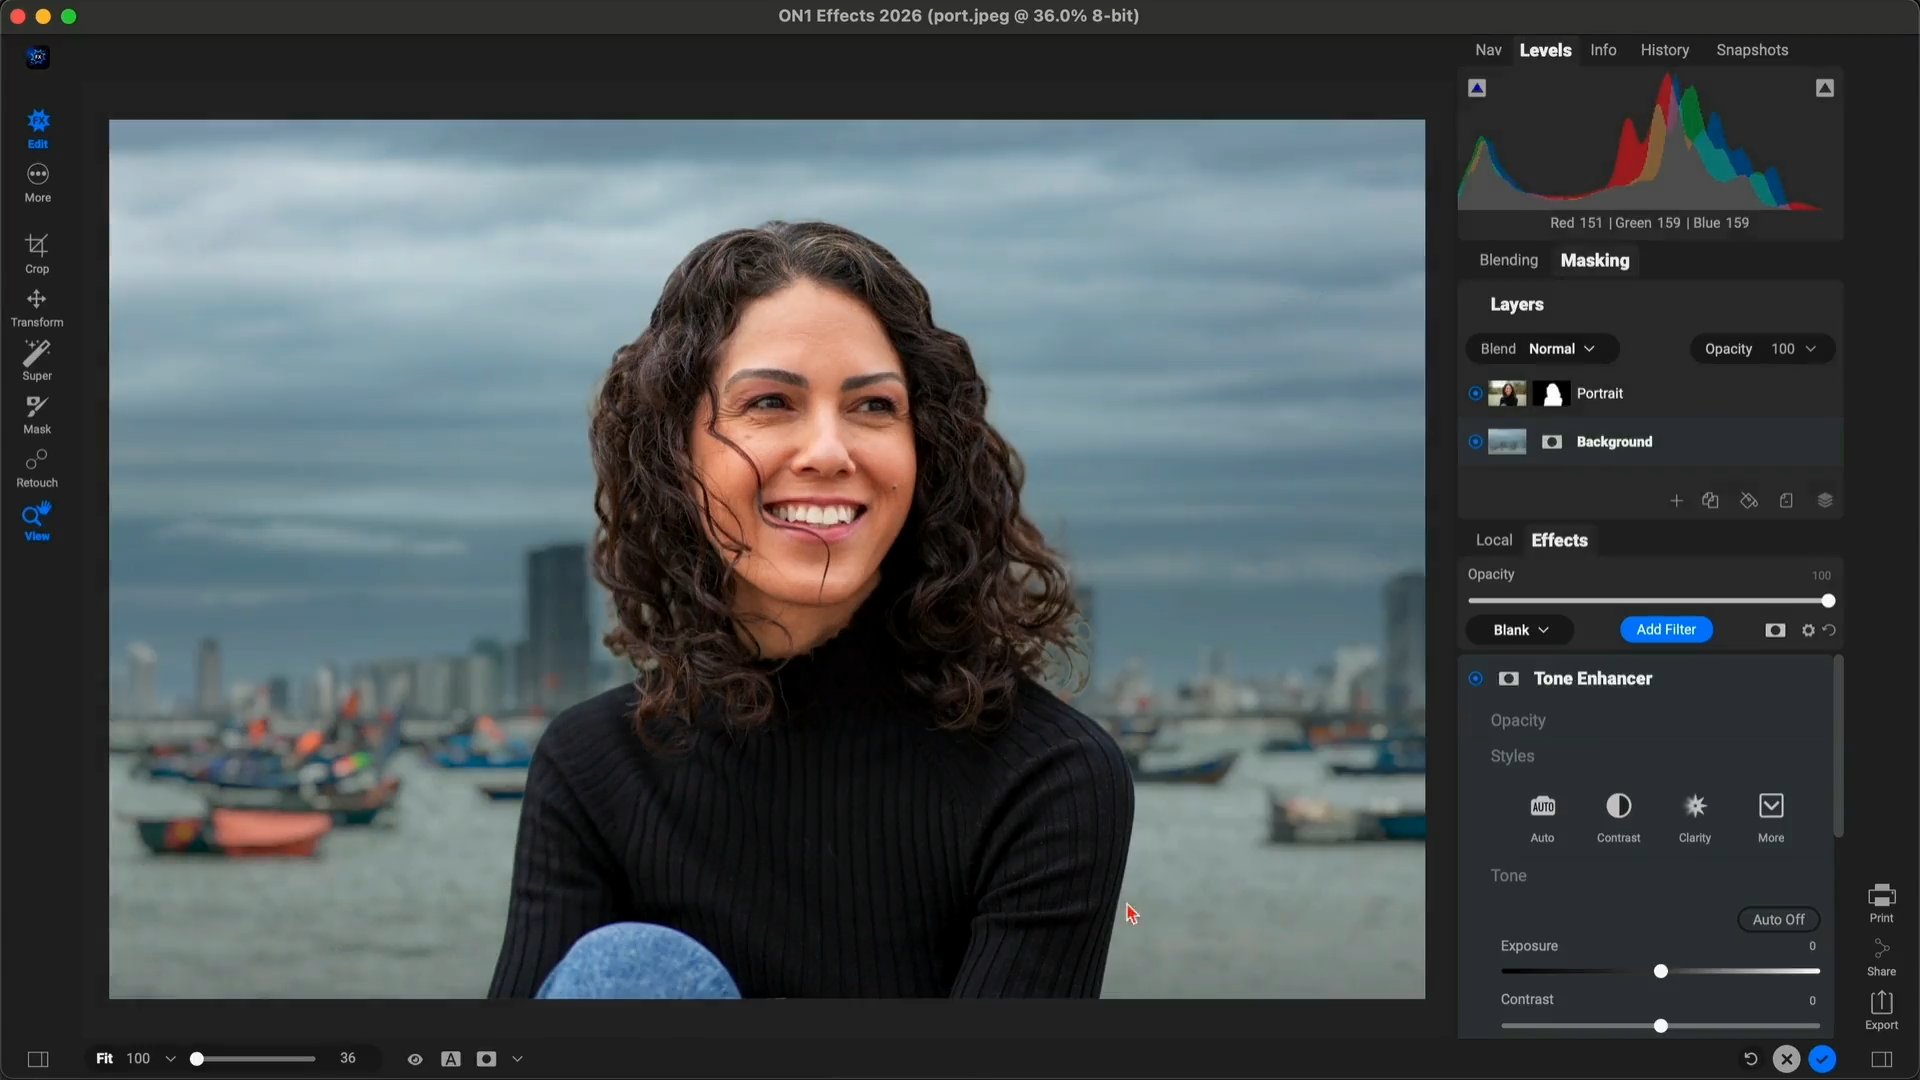Click the Auto Off tone button
This screenshot has height=1080, width=1920.
[1778, 920]
